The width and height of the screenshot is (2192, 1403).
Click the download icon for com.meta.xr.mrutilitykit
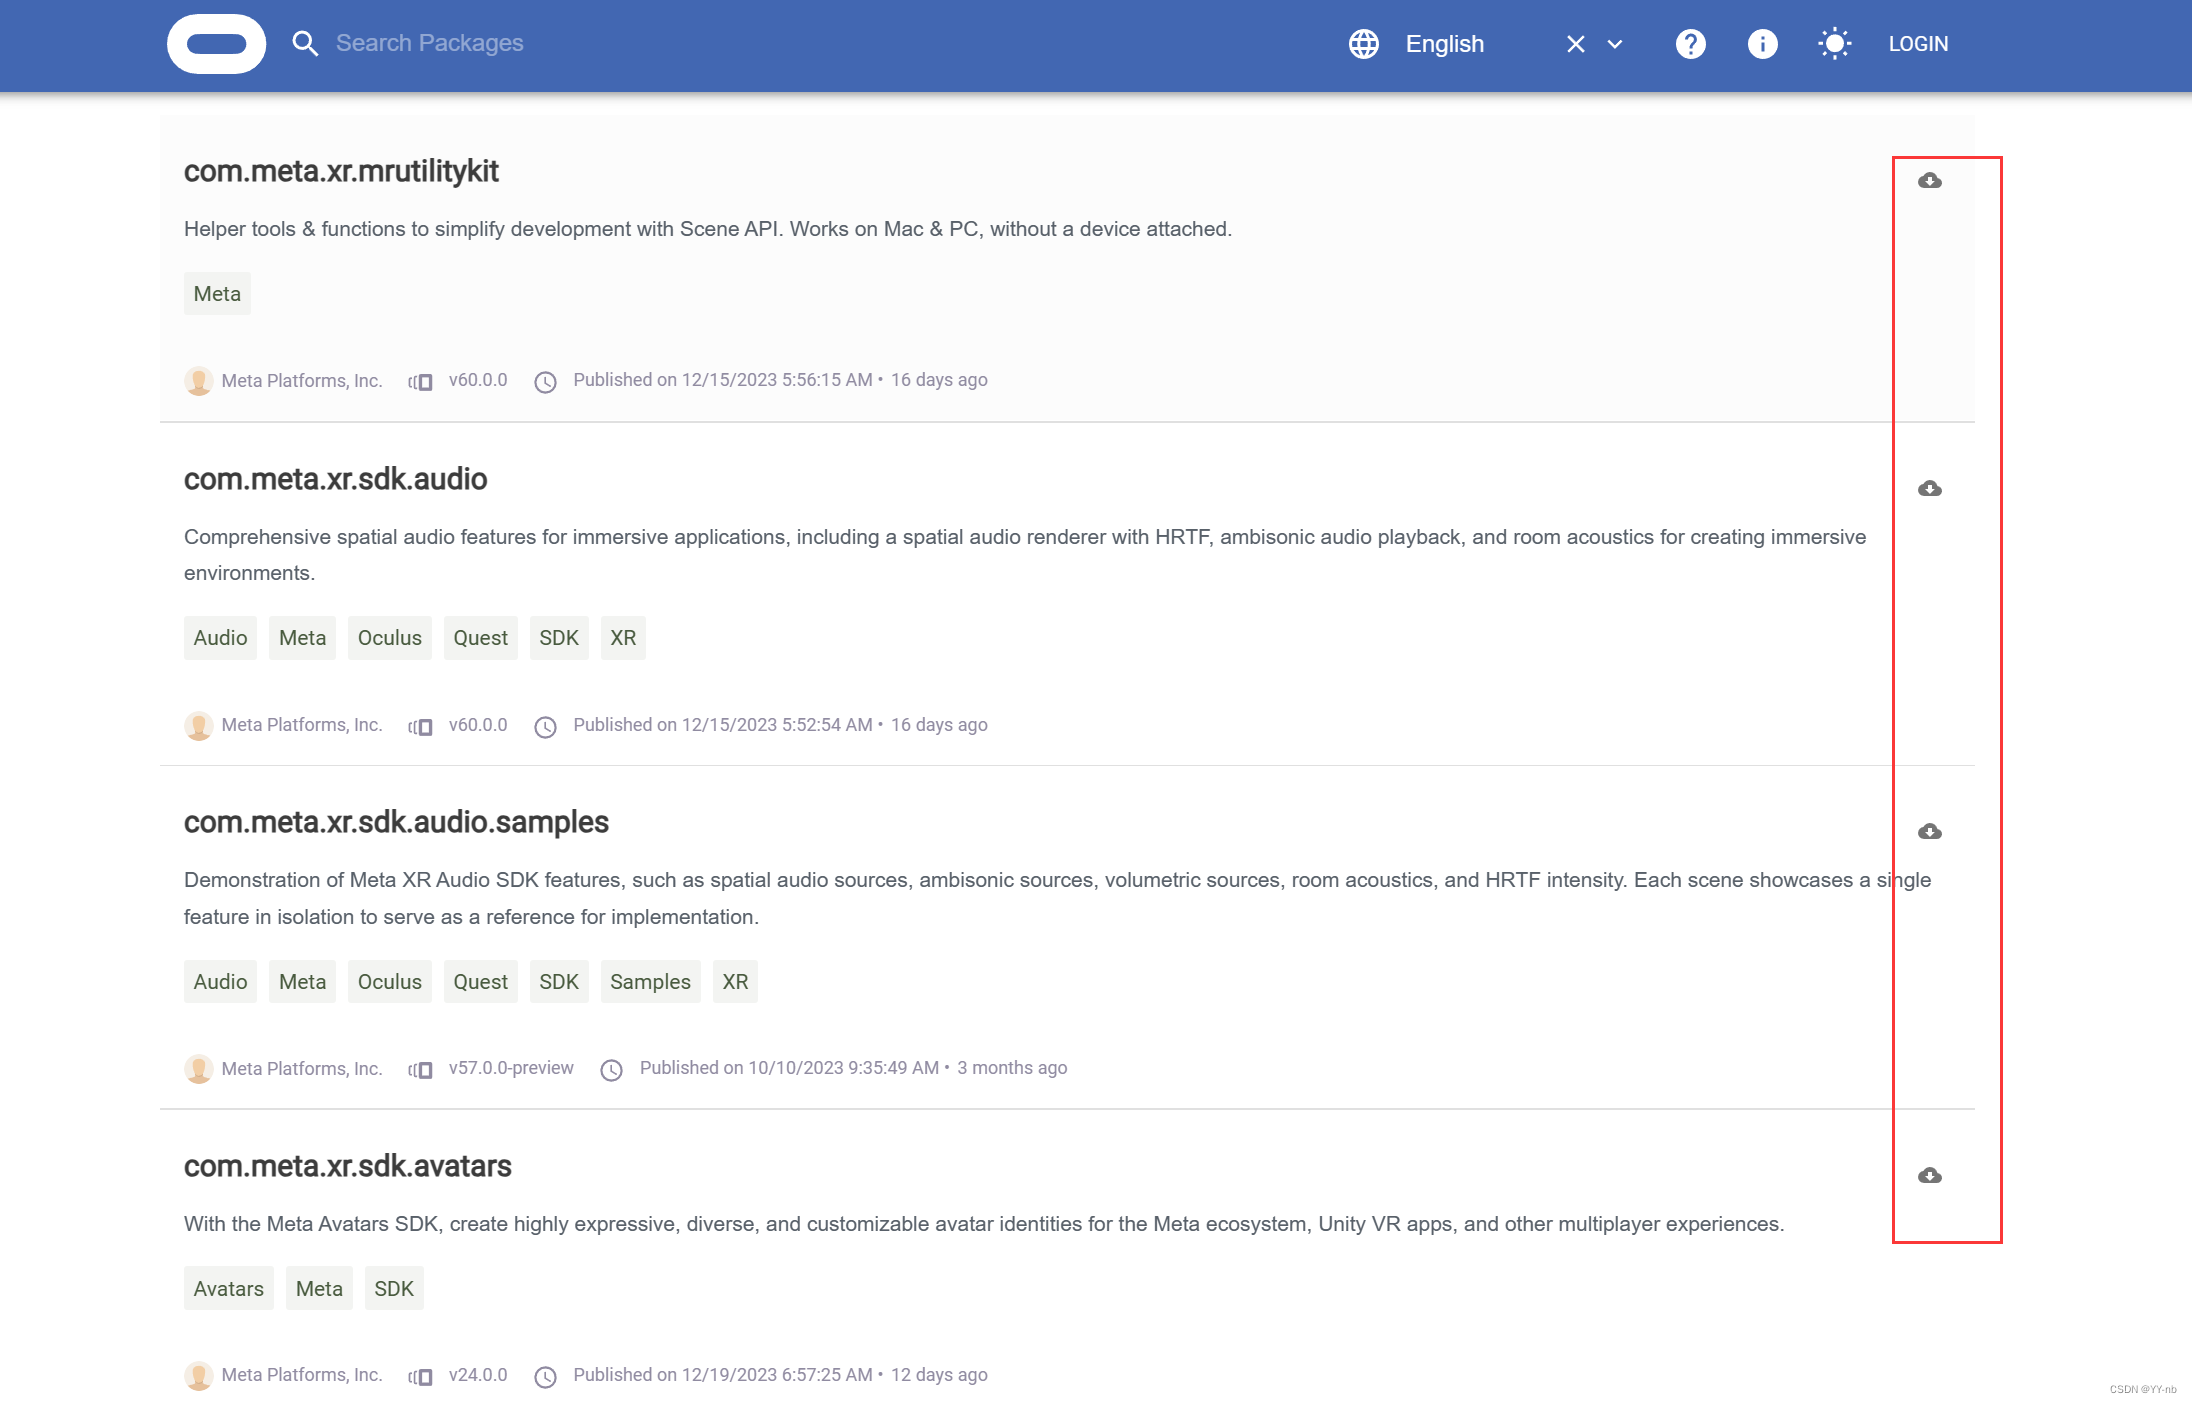1929,181
